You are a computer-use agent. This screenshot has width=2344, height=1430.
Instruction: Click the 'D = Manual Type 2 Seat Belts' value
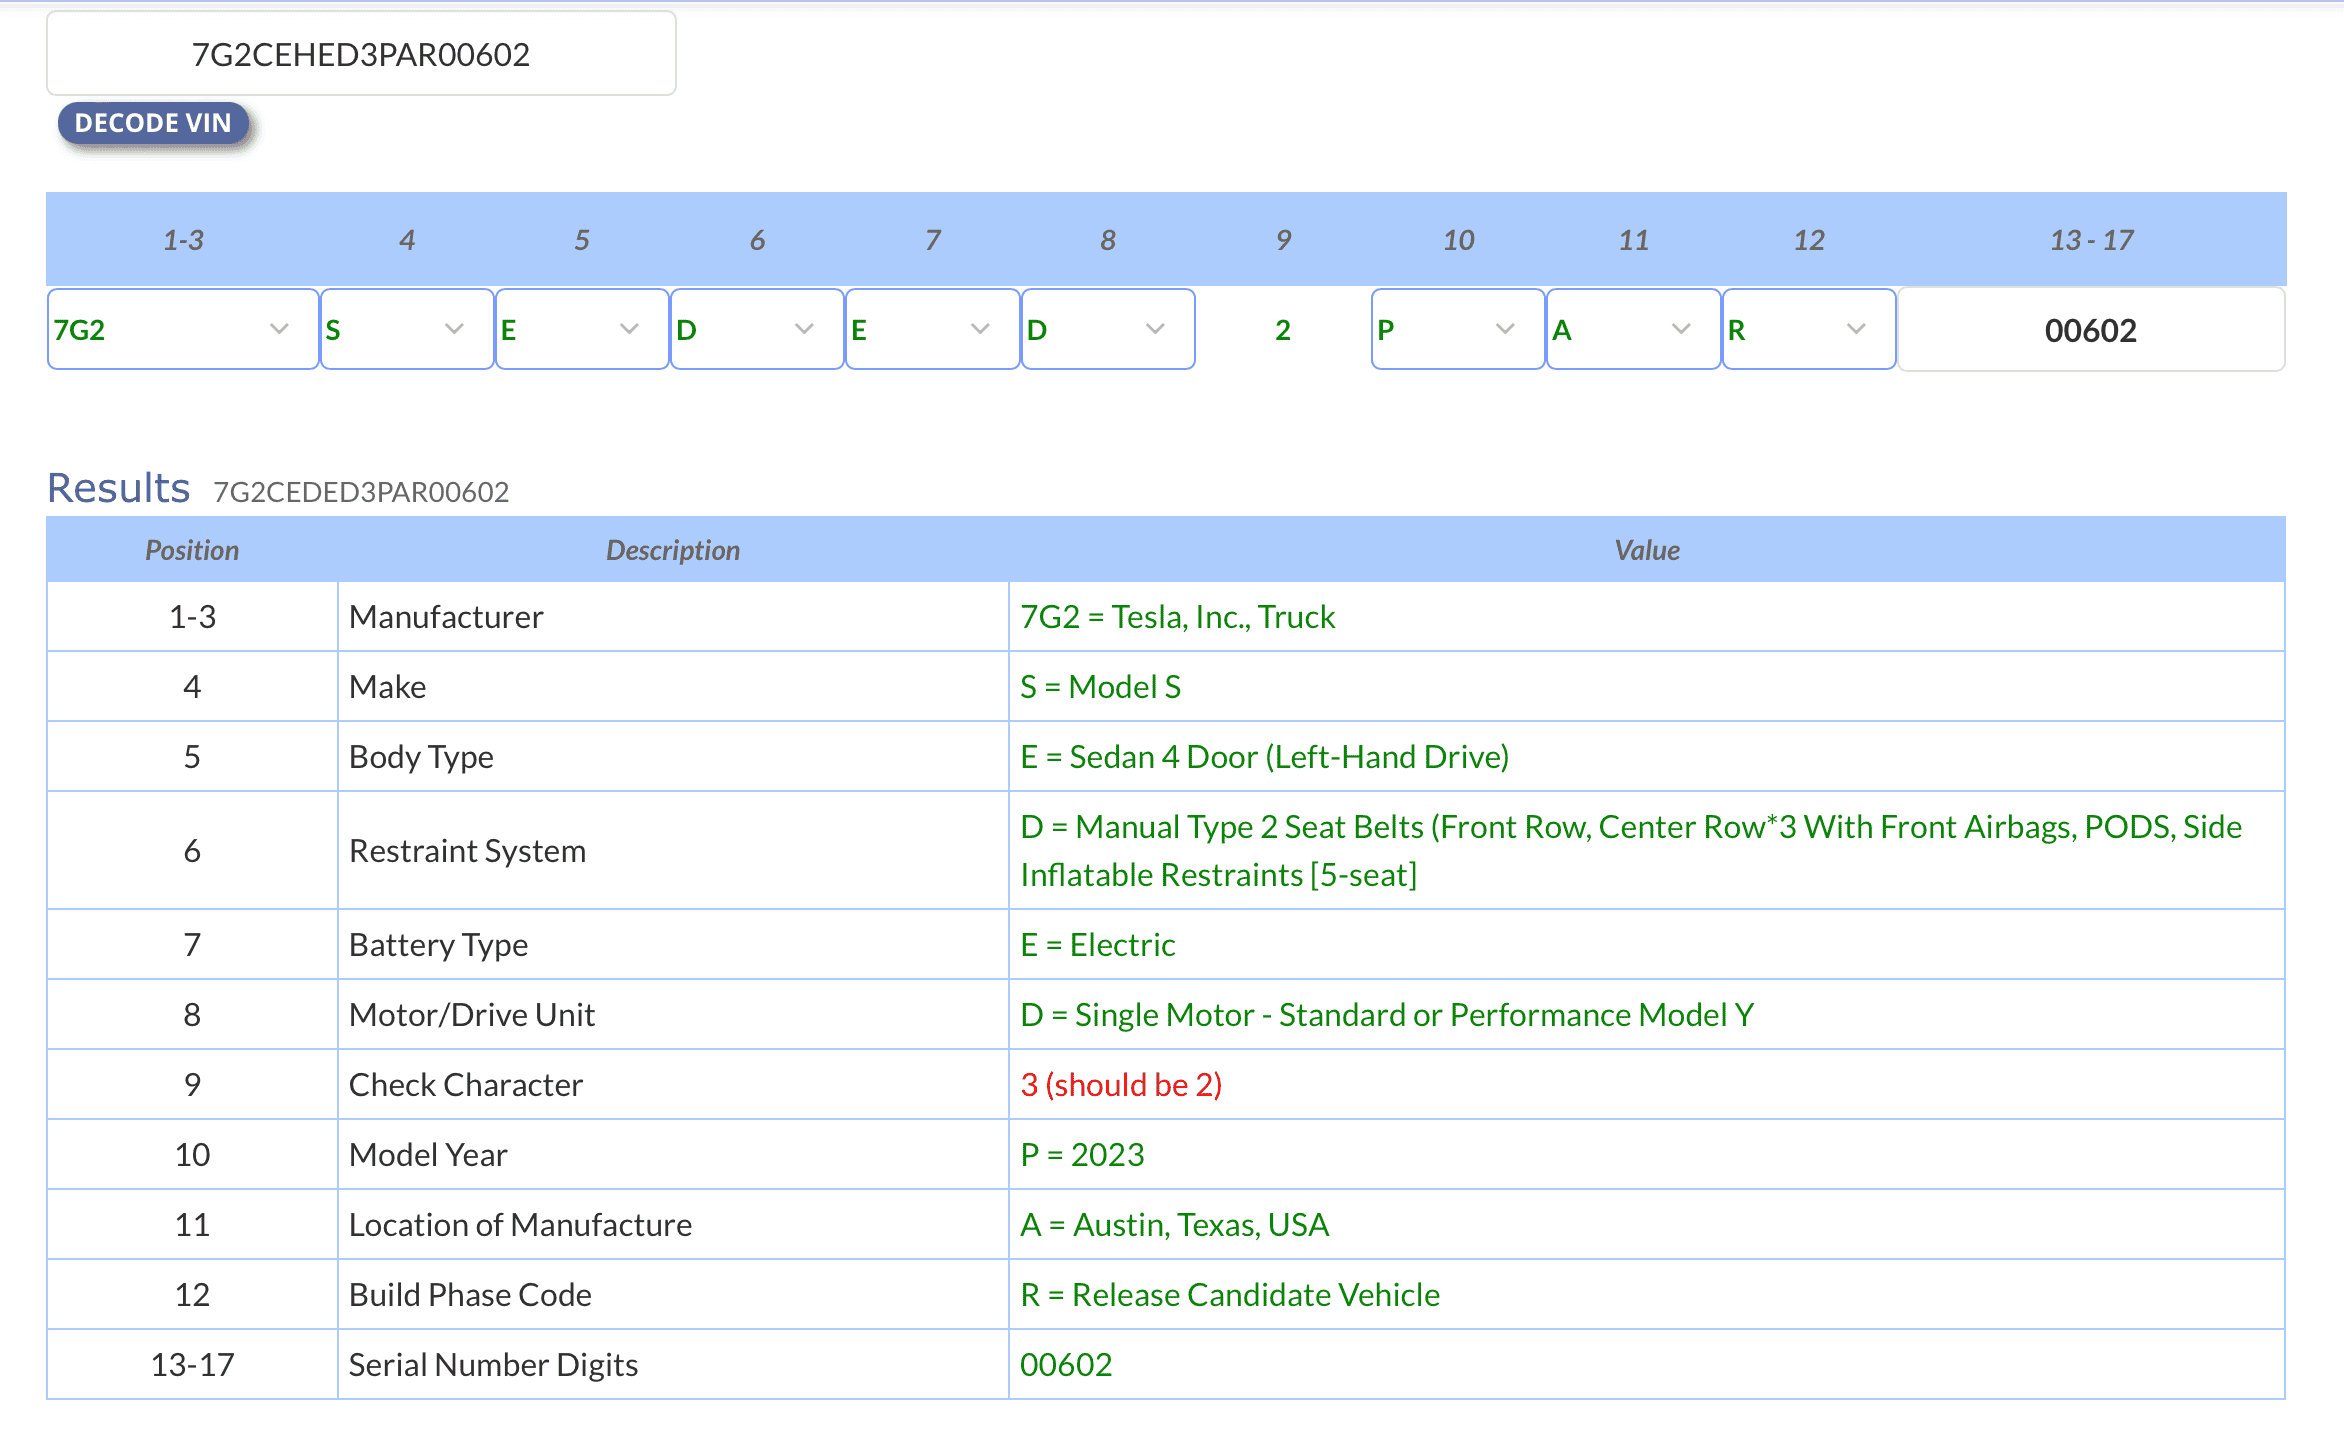(1631, 850)
